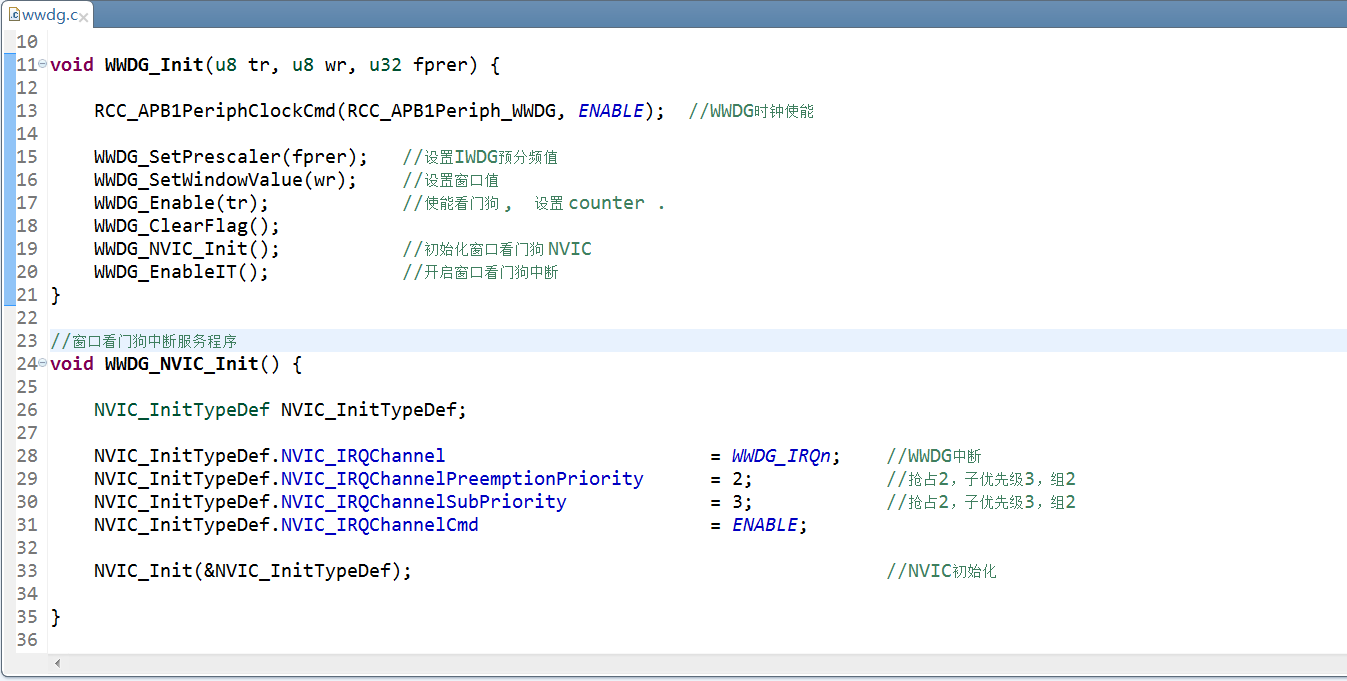Click WWDG_NVIC_Init name on line 24
This screenshot has width=1347, height=681.
pyautogui.click(x=182, y=364)
